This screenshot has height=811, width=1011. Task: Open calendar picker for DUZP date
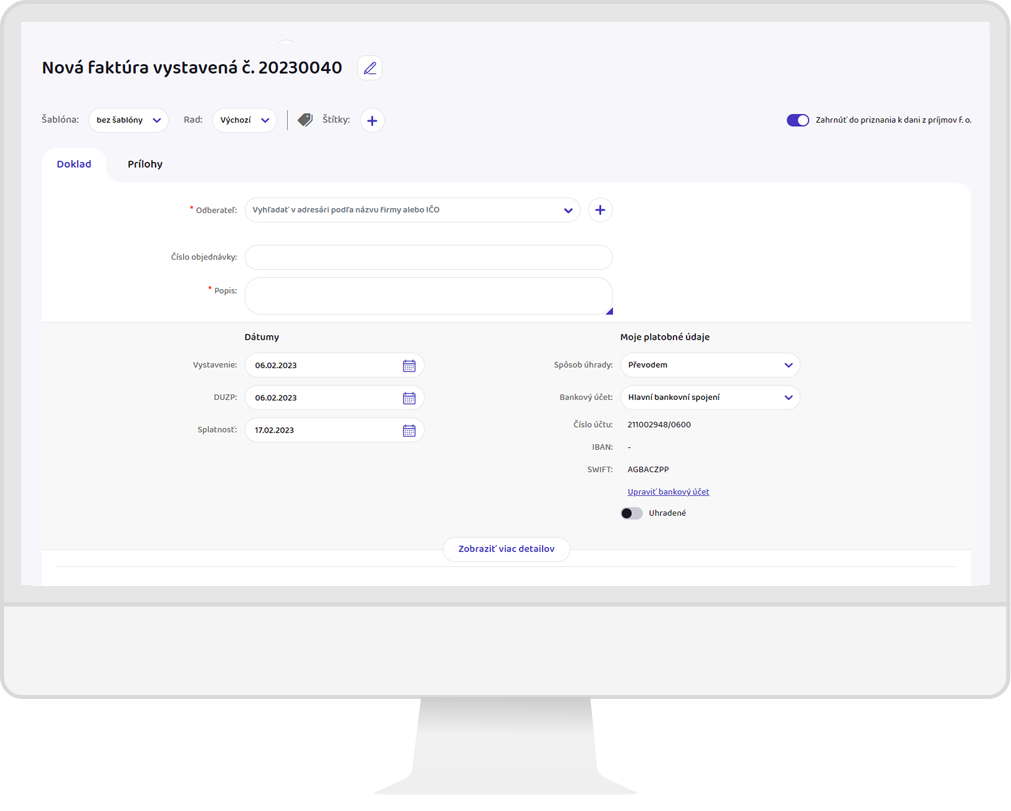click(x=409, y=398)
